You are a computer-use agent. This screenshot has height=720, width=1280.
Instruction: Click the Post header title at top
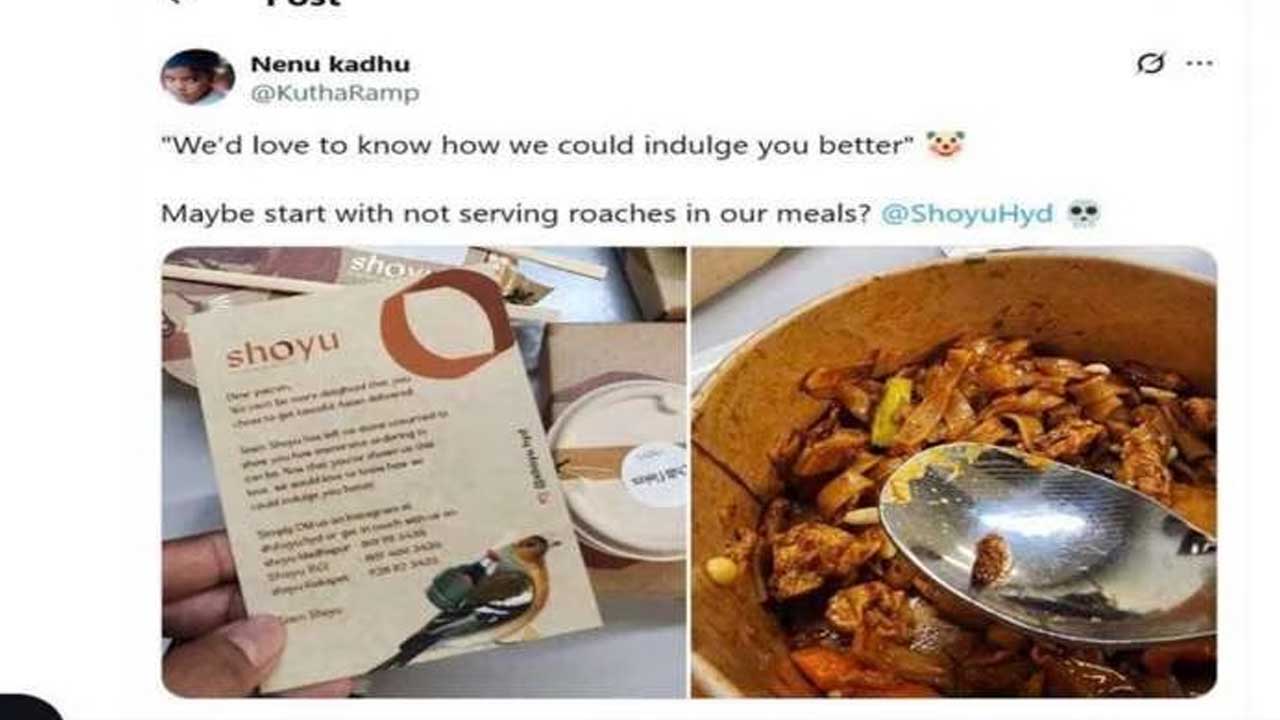pos(303,4)
